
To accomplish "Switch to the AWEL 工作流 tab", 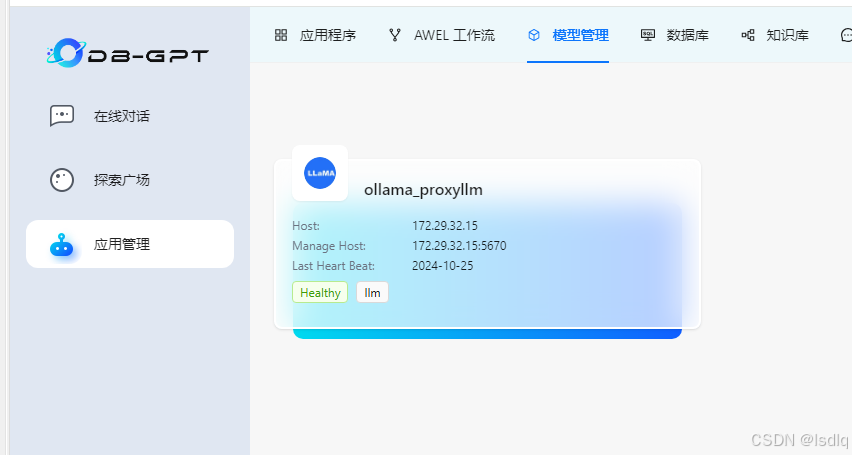I will [x=442, y=35].
